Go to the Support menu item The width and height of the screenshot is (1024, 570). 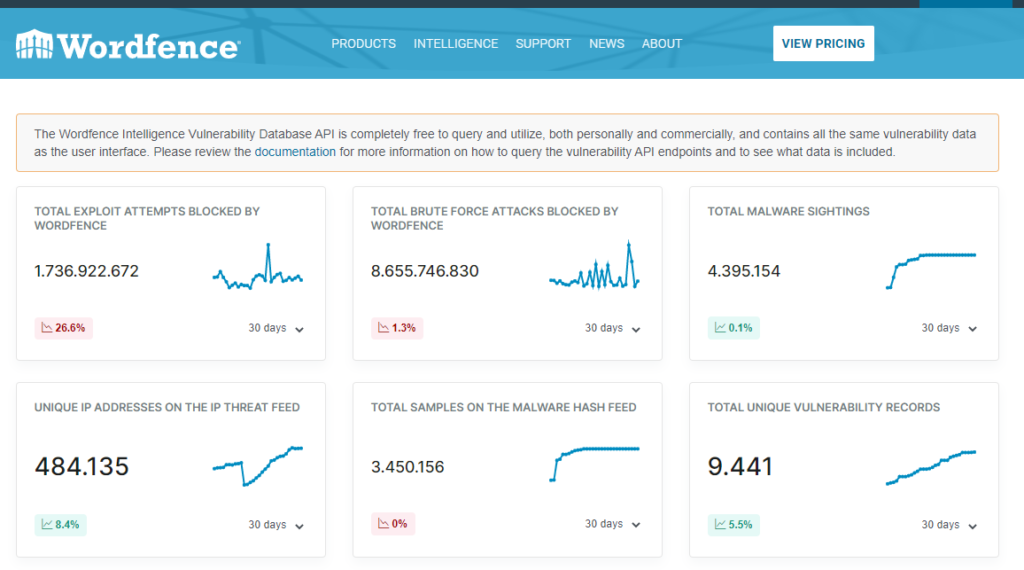543,44
